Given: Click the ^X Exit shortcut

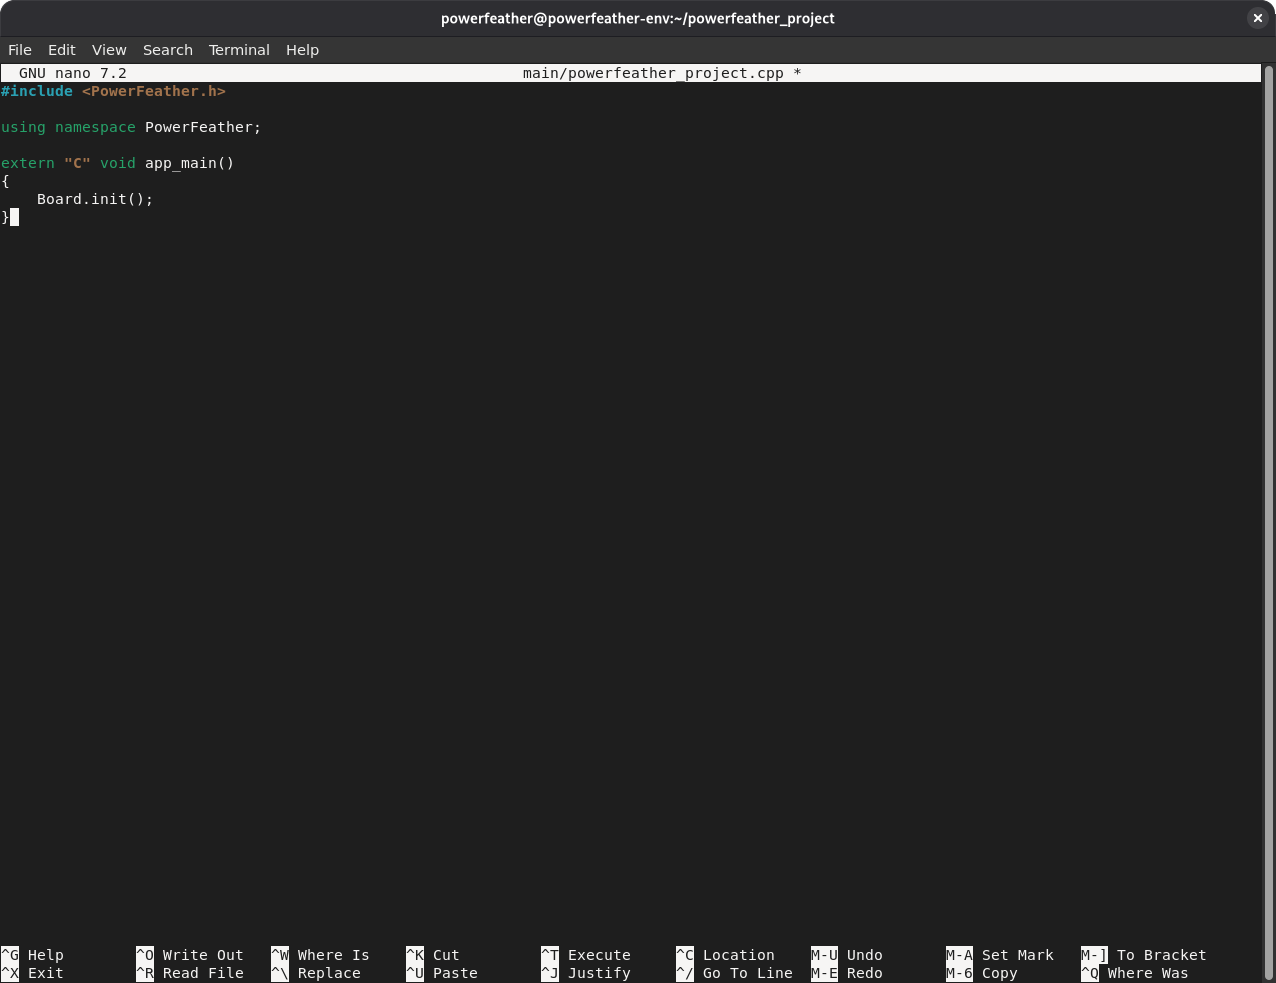Looking at the screenshot, I should (32, 973).
